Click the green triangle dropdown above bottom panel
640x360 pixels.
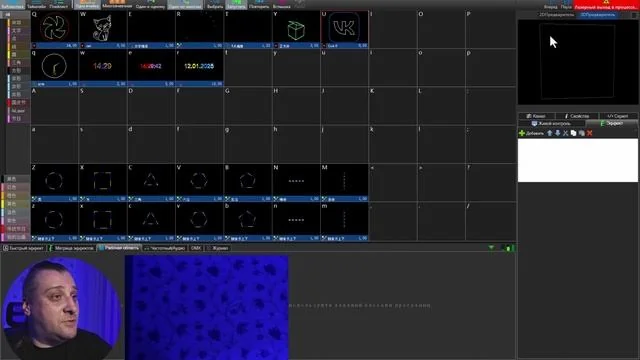coord(491,248)
